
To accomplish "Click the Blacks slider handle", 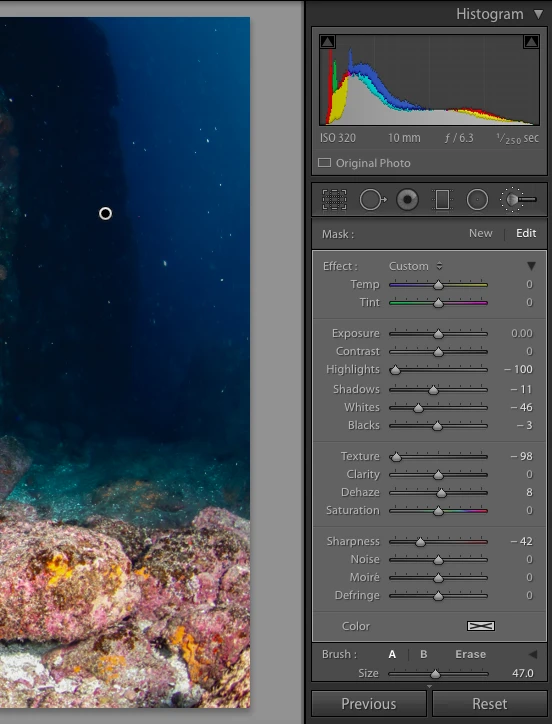I will pos(437,426).
